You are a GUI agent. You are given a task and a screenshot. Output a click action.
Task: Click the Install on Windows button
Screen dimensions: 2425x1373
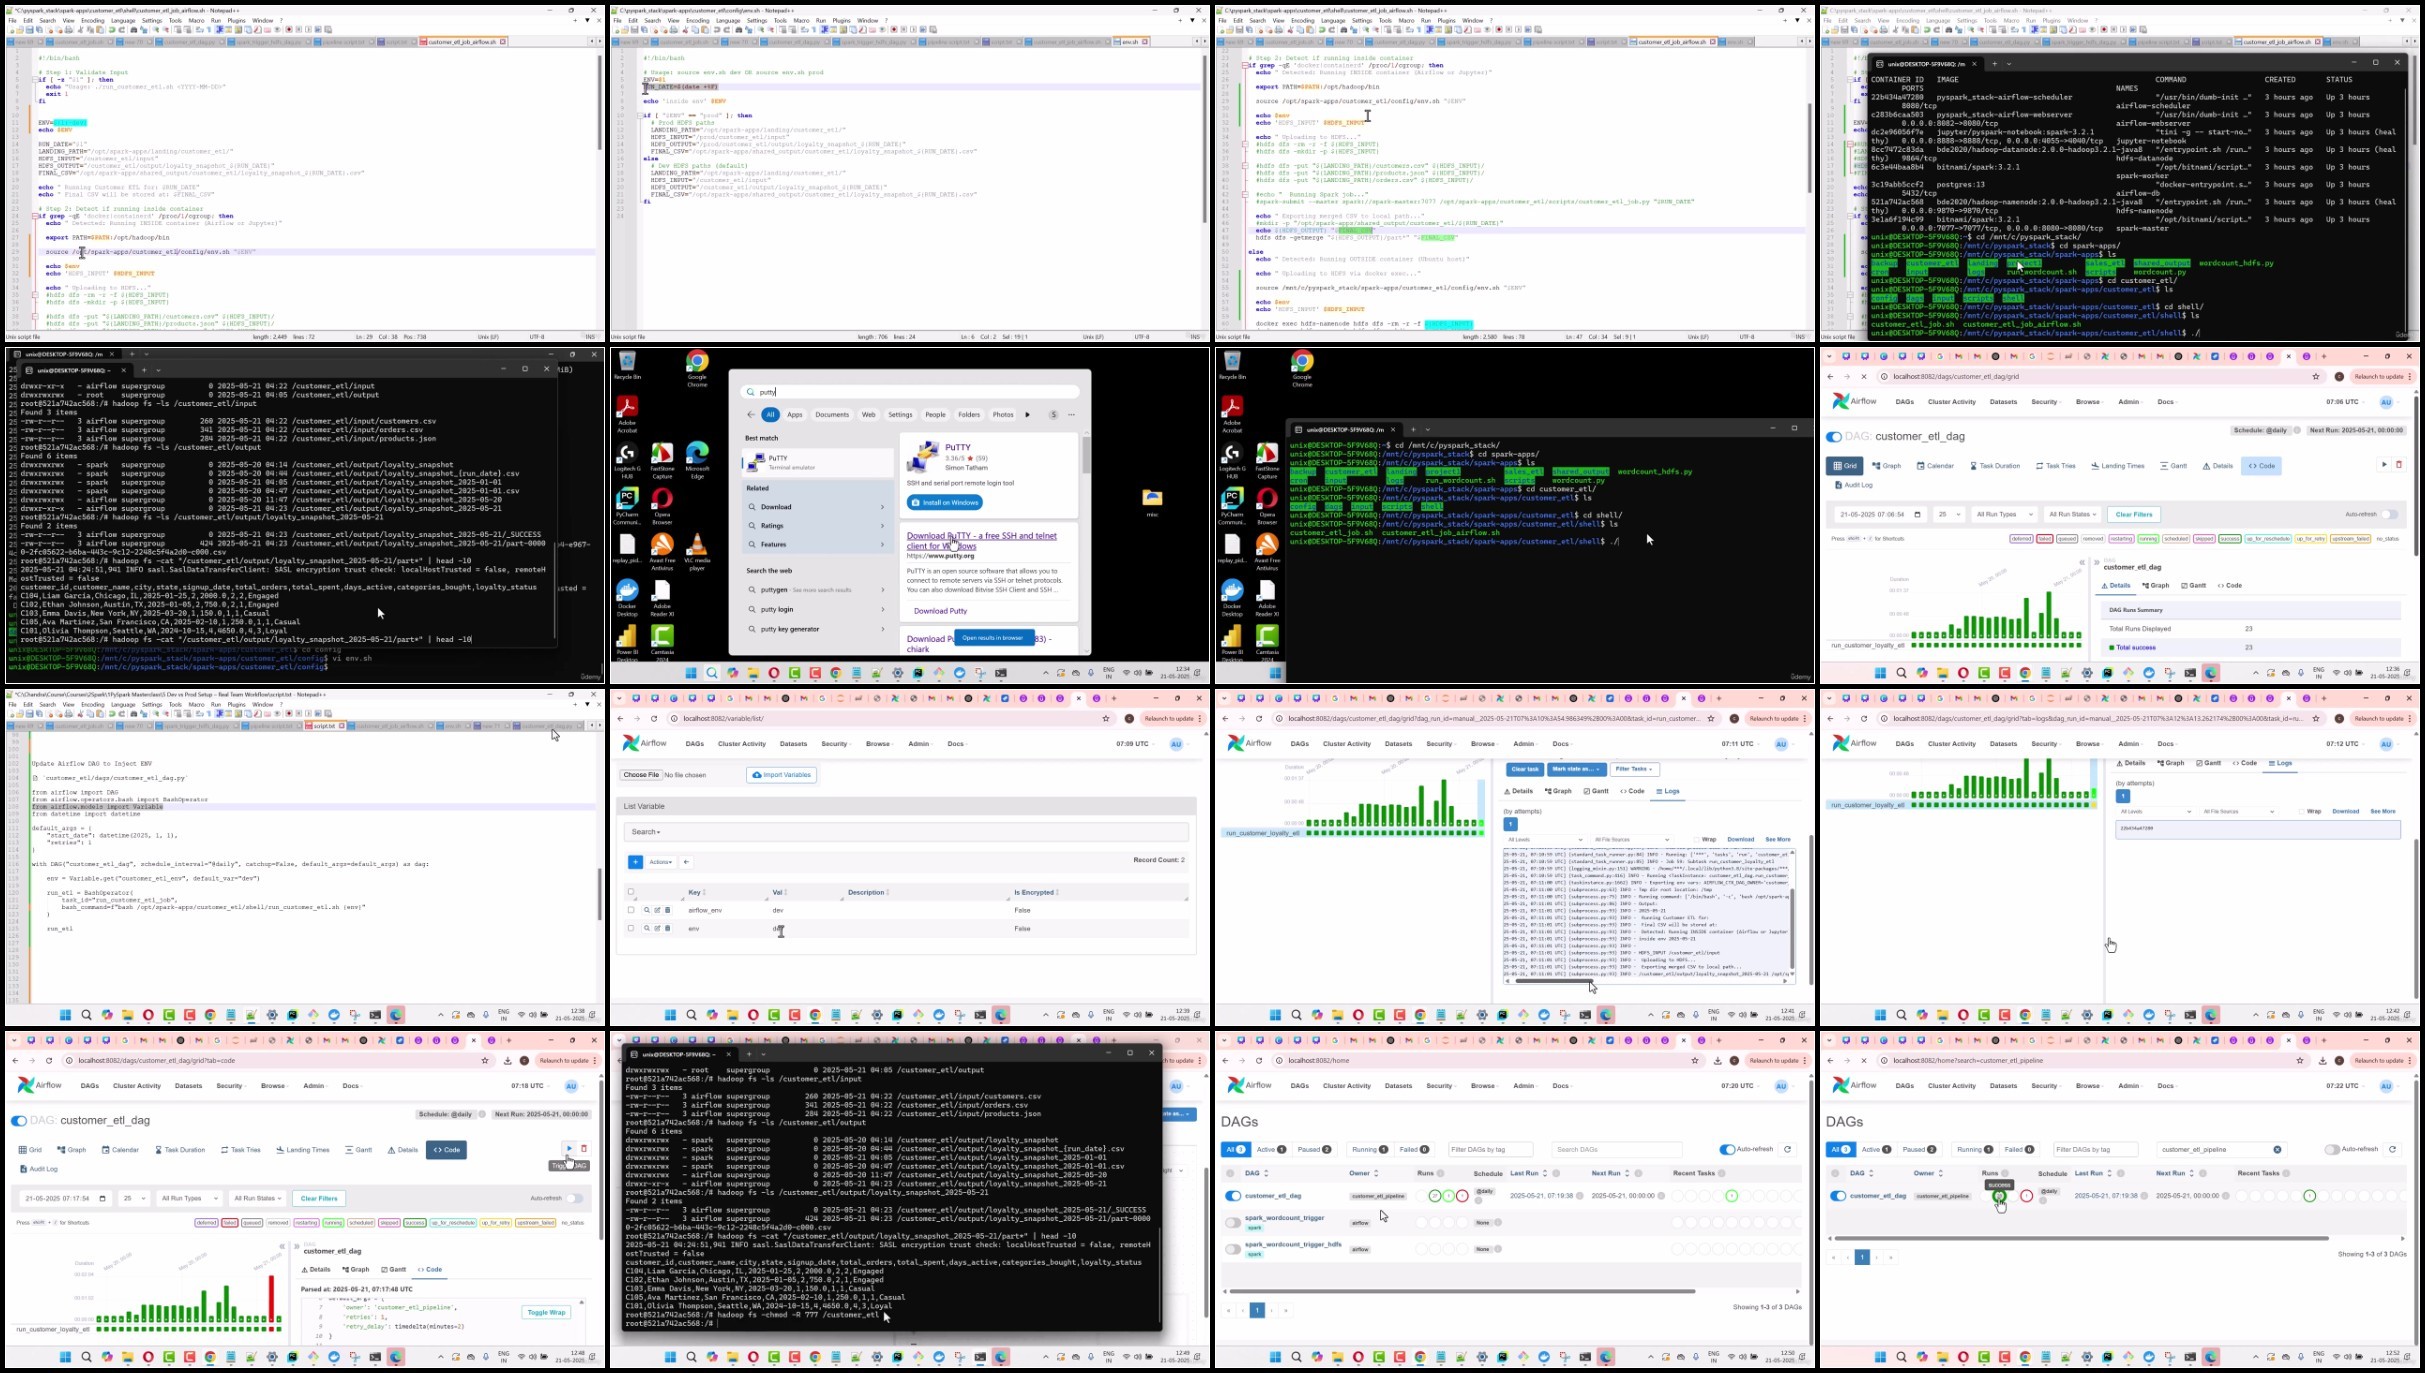pos(945,502)
